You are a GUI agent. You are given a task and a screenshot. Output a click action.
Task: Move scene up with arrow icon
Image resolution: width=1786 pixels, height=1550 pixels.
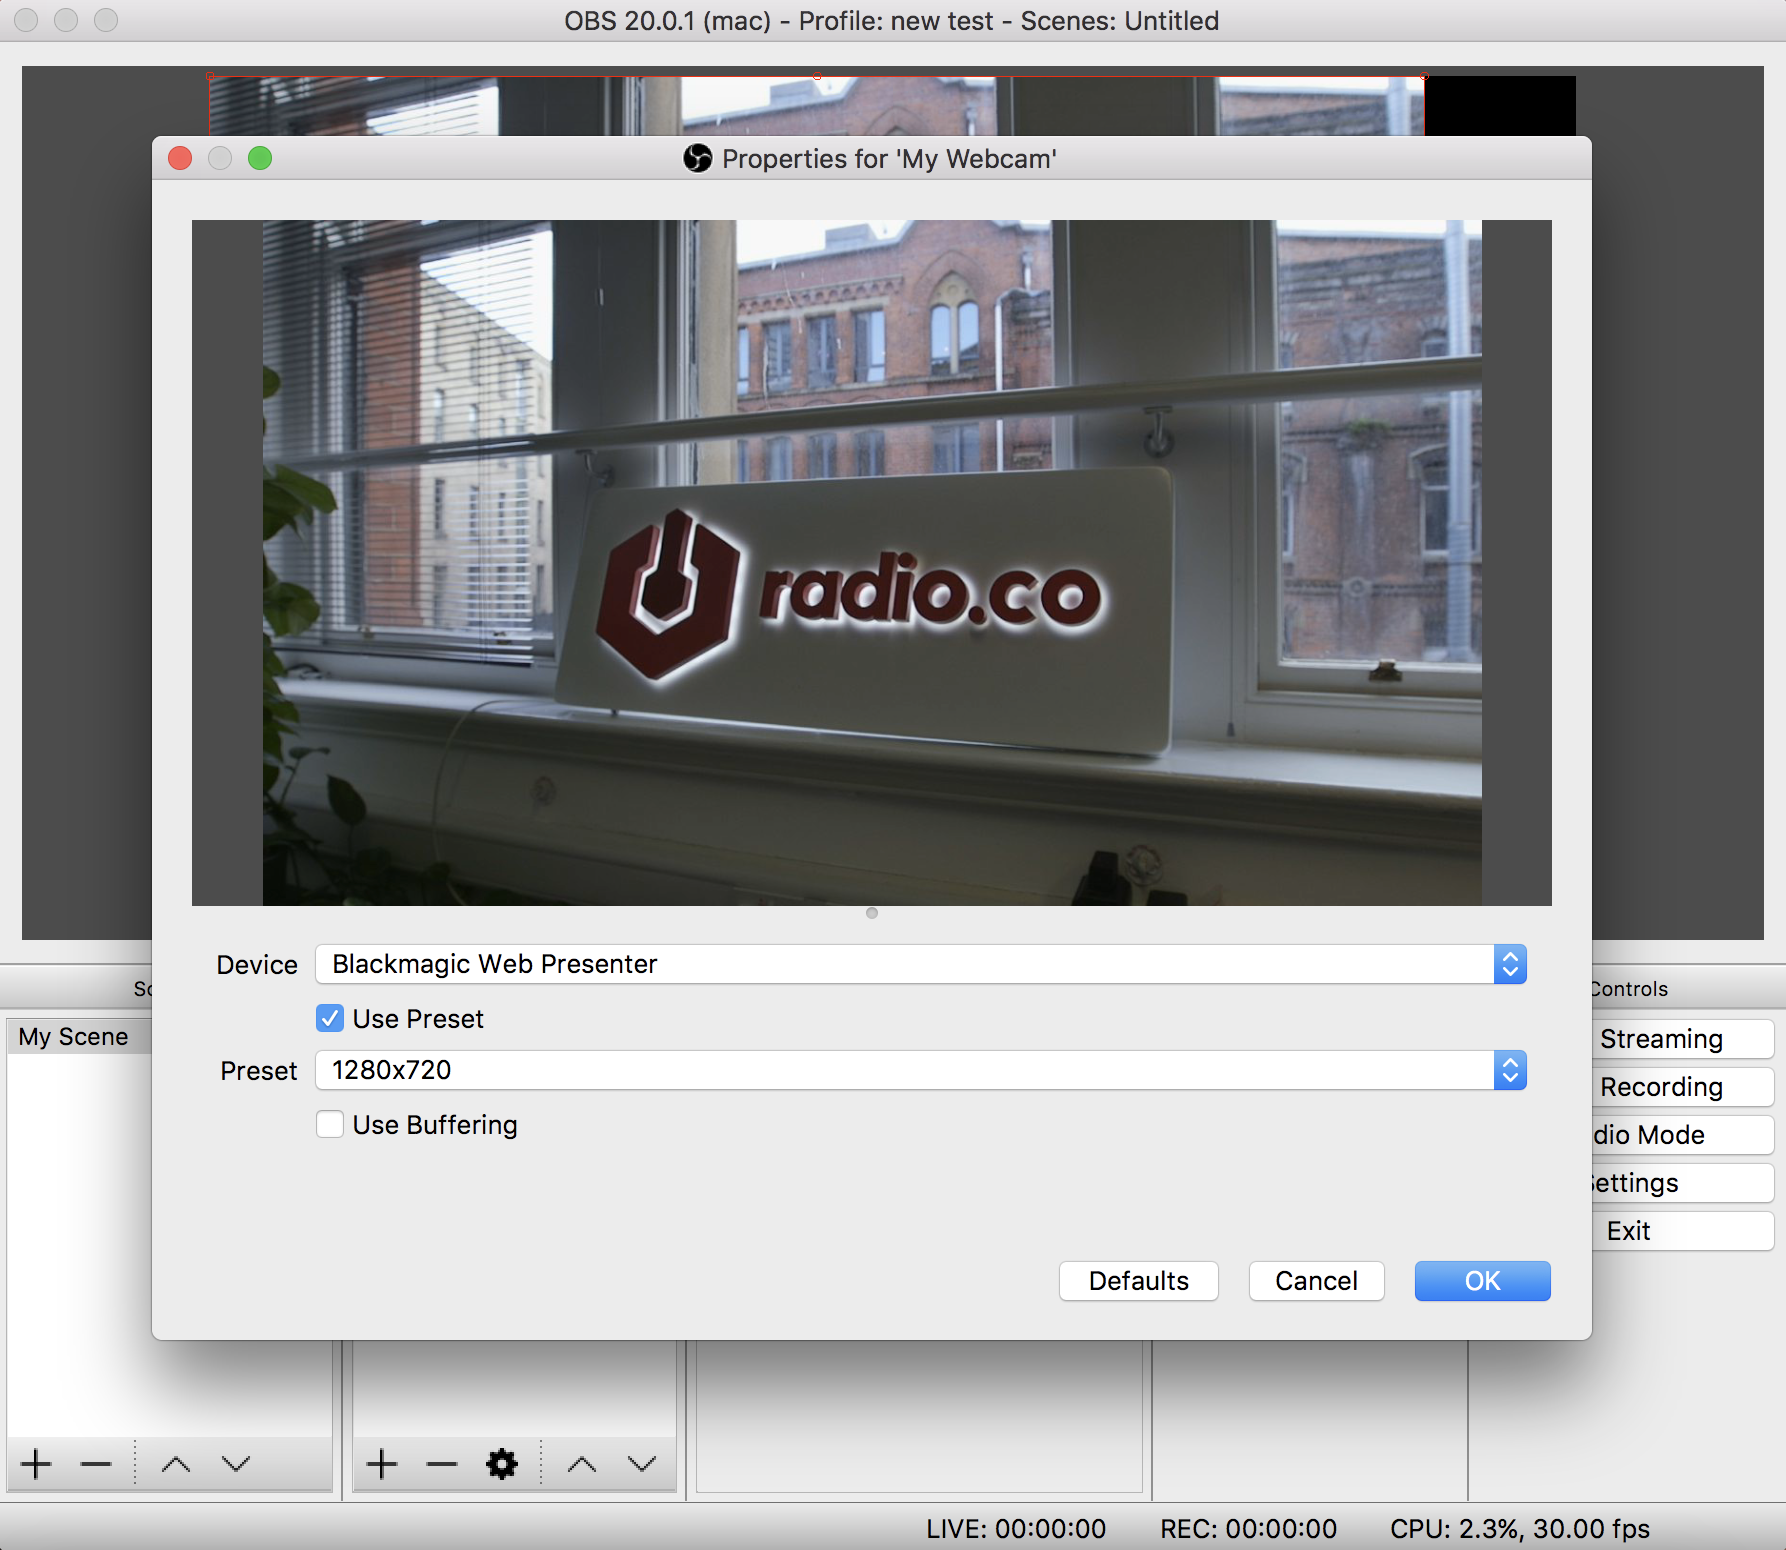pyautogui.click(x=176, y=1464)
